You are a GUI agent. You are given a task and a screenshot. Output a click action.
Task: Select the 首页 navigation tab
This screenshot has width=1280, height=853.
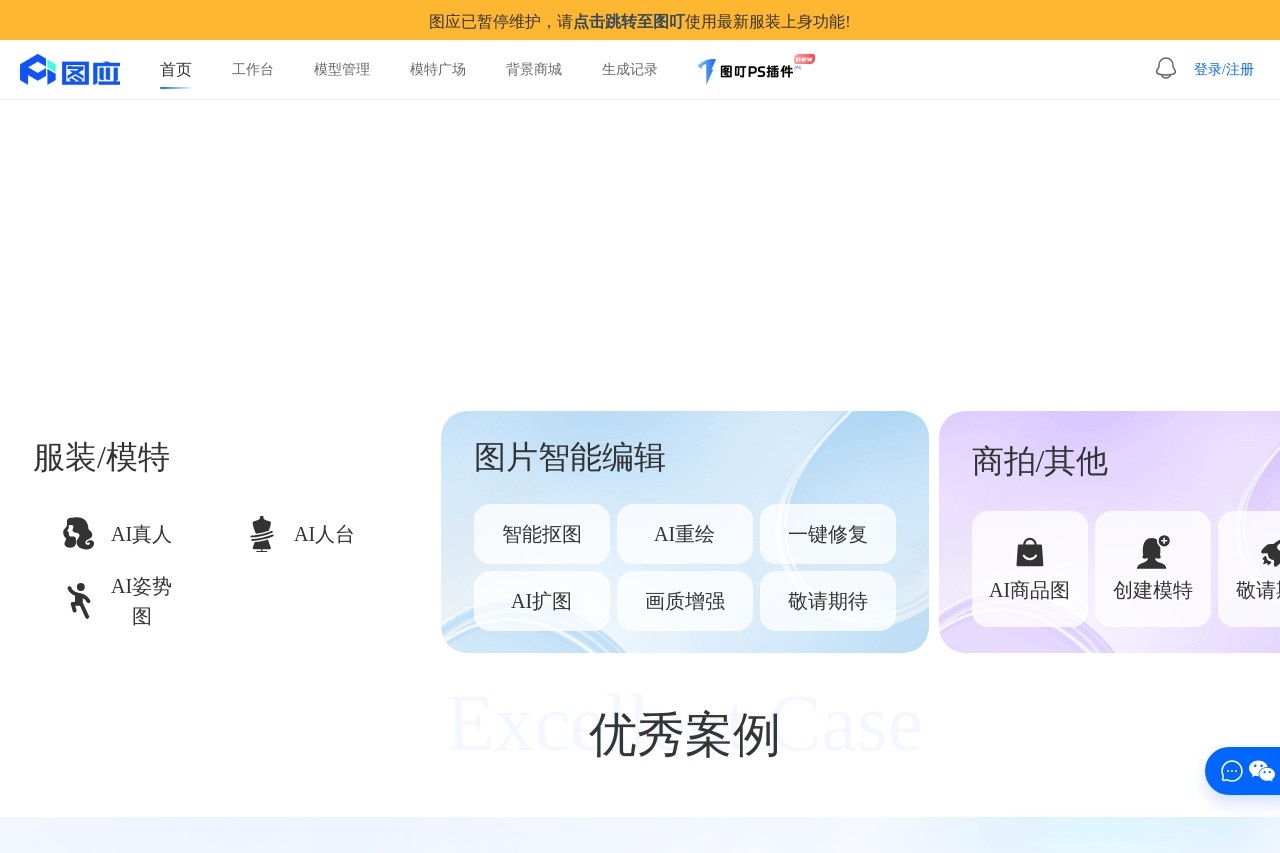176,70
